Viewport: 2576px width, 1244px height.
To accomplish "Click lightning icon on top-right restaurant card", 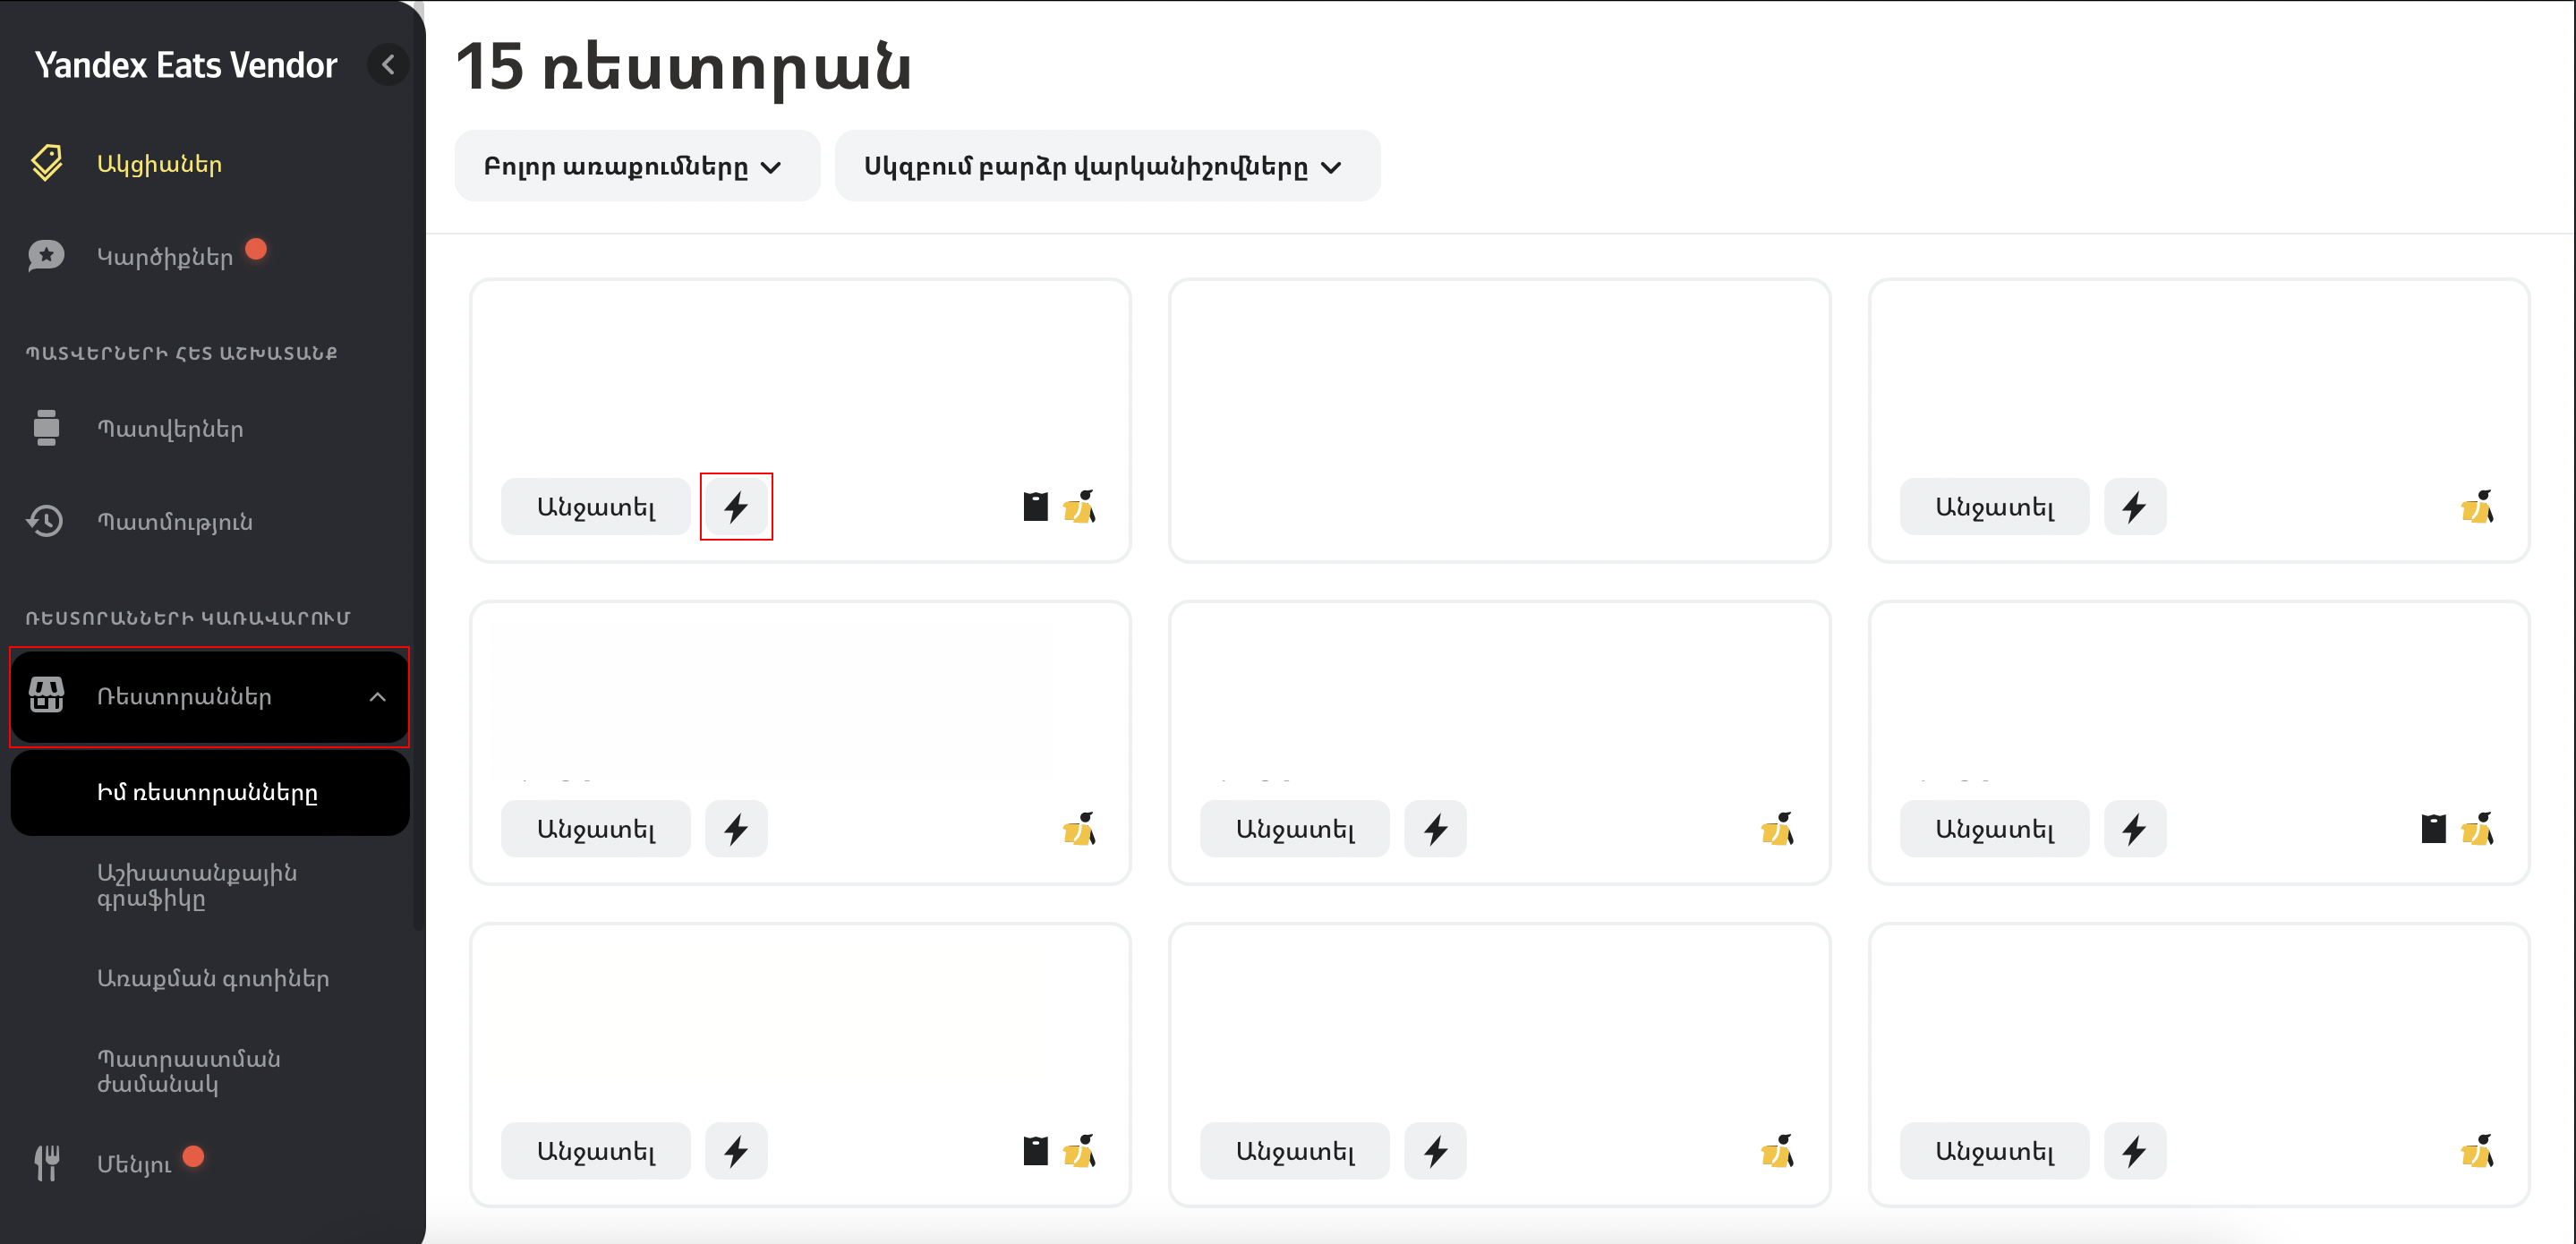I will pos(2134,507).
